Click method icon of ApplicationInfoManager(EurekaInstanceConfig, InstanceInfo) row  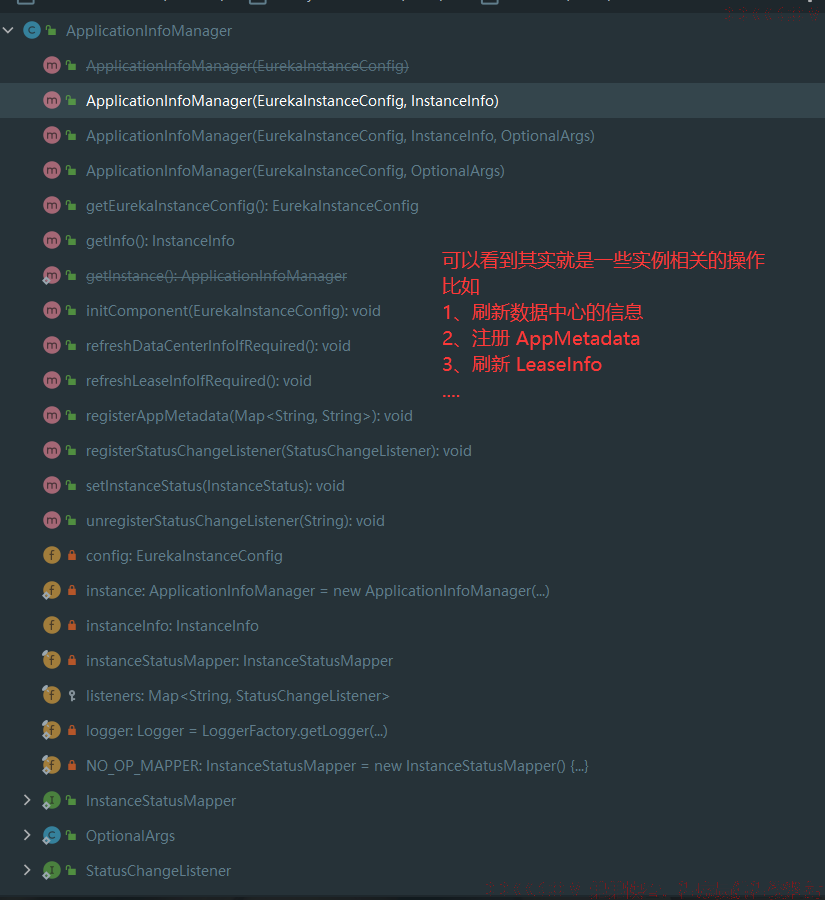click(52, 100)
